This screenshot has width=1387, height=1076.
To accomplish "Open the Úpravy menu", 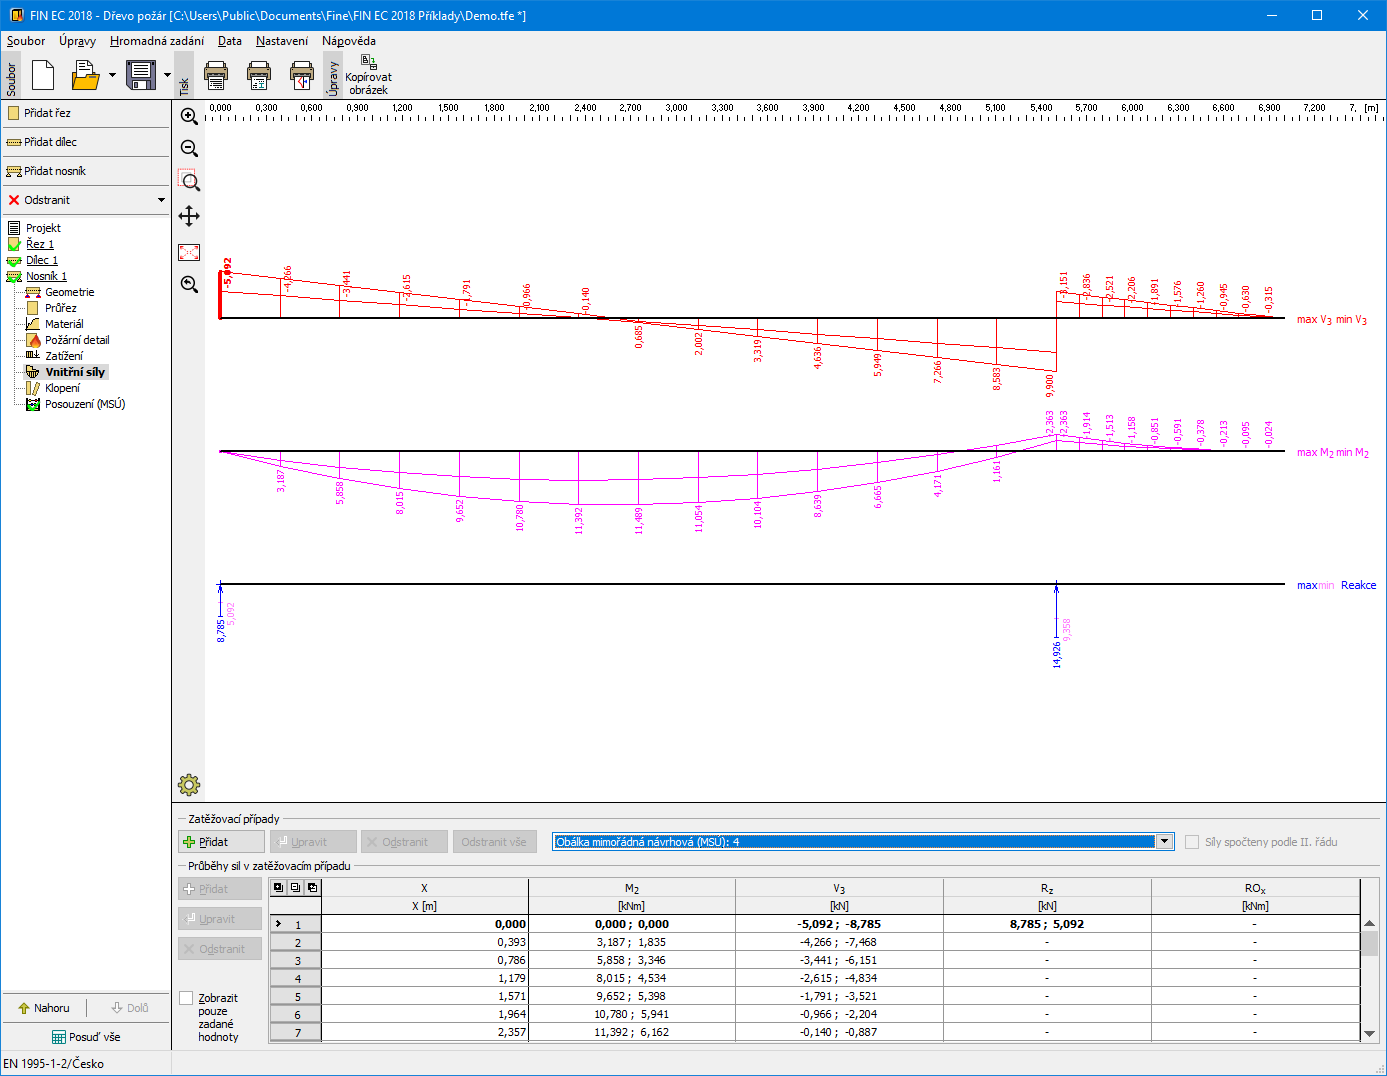I will 77,41.
